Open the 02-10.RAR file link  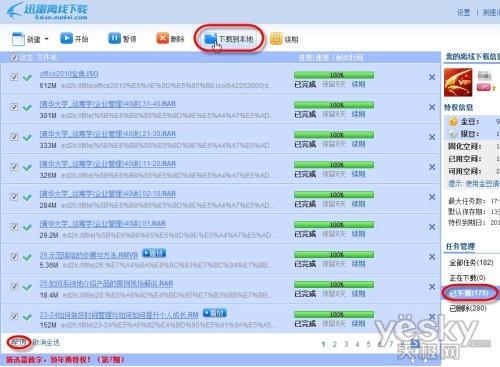tap(108, 194)
